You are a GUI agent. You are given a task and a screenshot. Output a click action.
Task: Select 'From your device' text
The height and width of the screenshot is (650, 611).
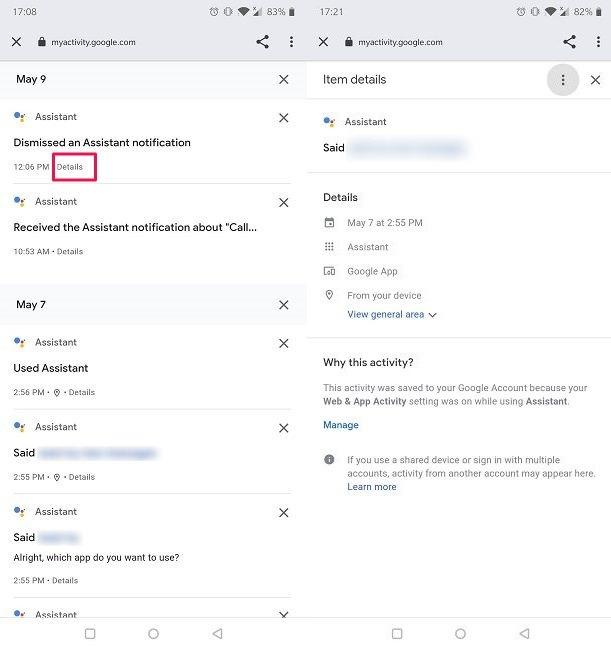(x=384, y=295)
